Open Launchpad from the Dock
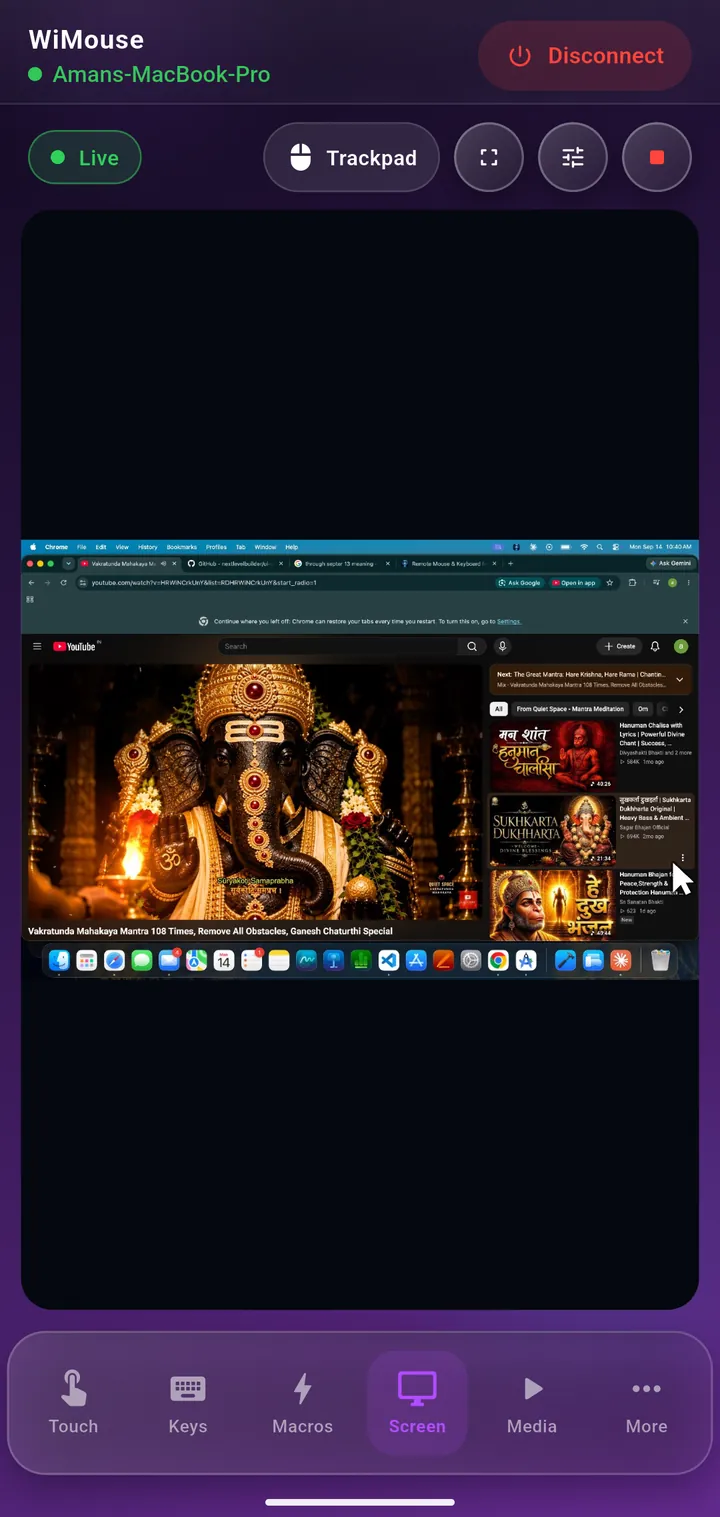Image resolution: width=720 pixels, height=1517 pixels. (87, 960)
